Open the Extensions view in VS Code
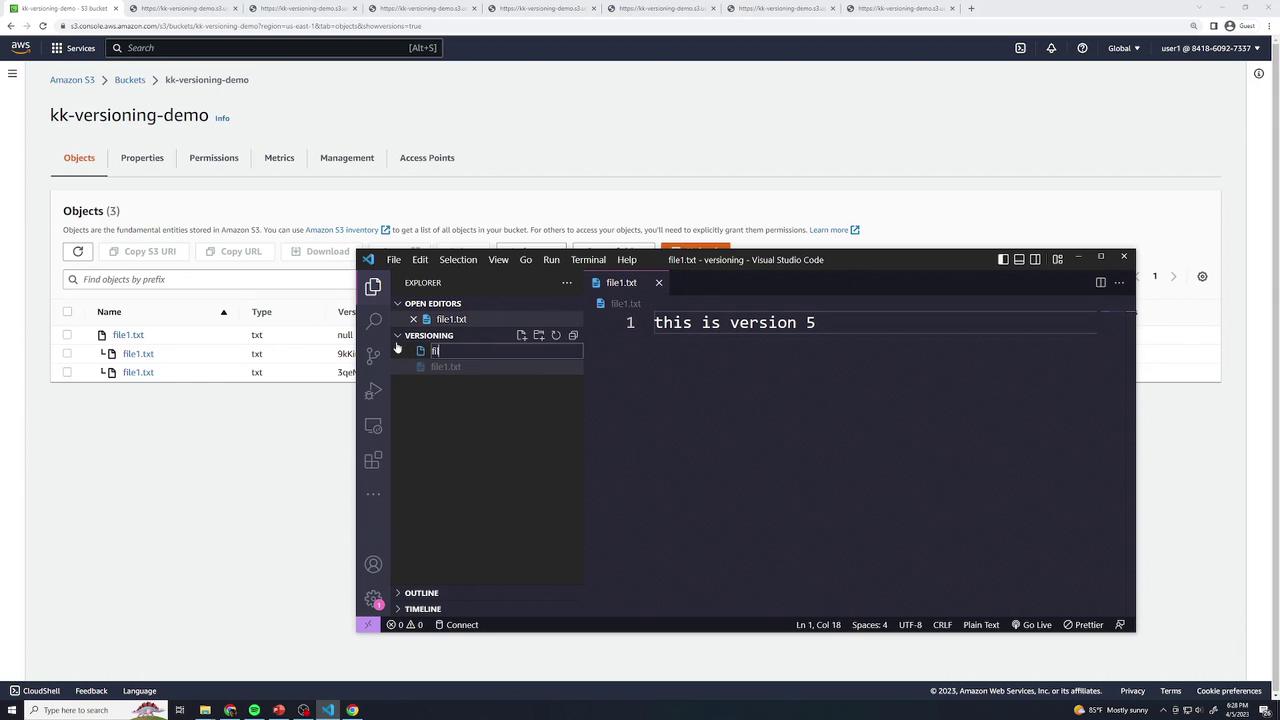The image size is (1280, 720). 373,460
